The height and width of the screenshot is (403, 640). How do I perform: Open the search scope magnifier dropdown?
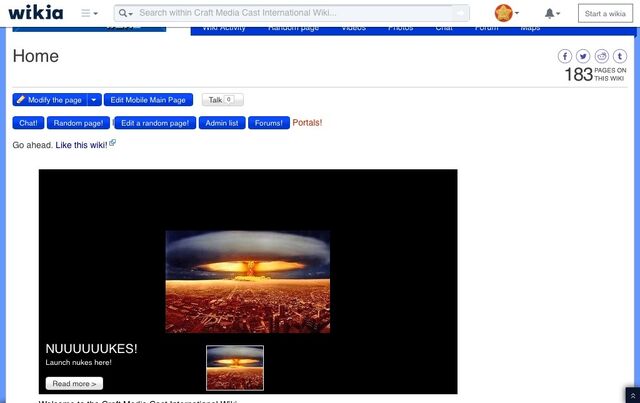126,13
